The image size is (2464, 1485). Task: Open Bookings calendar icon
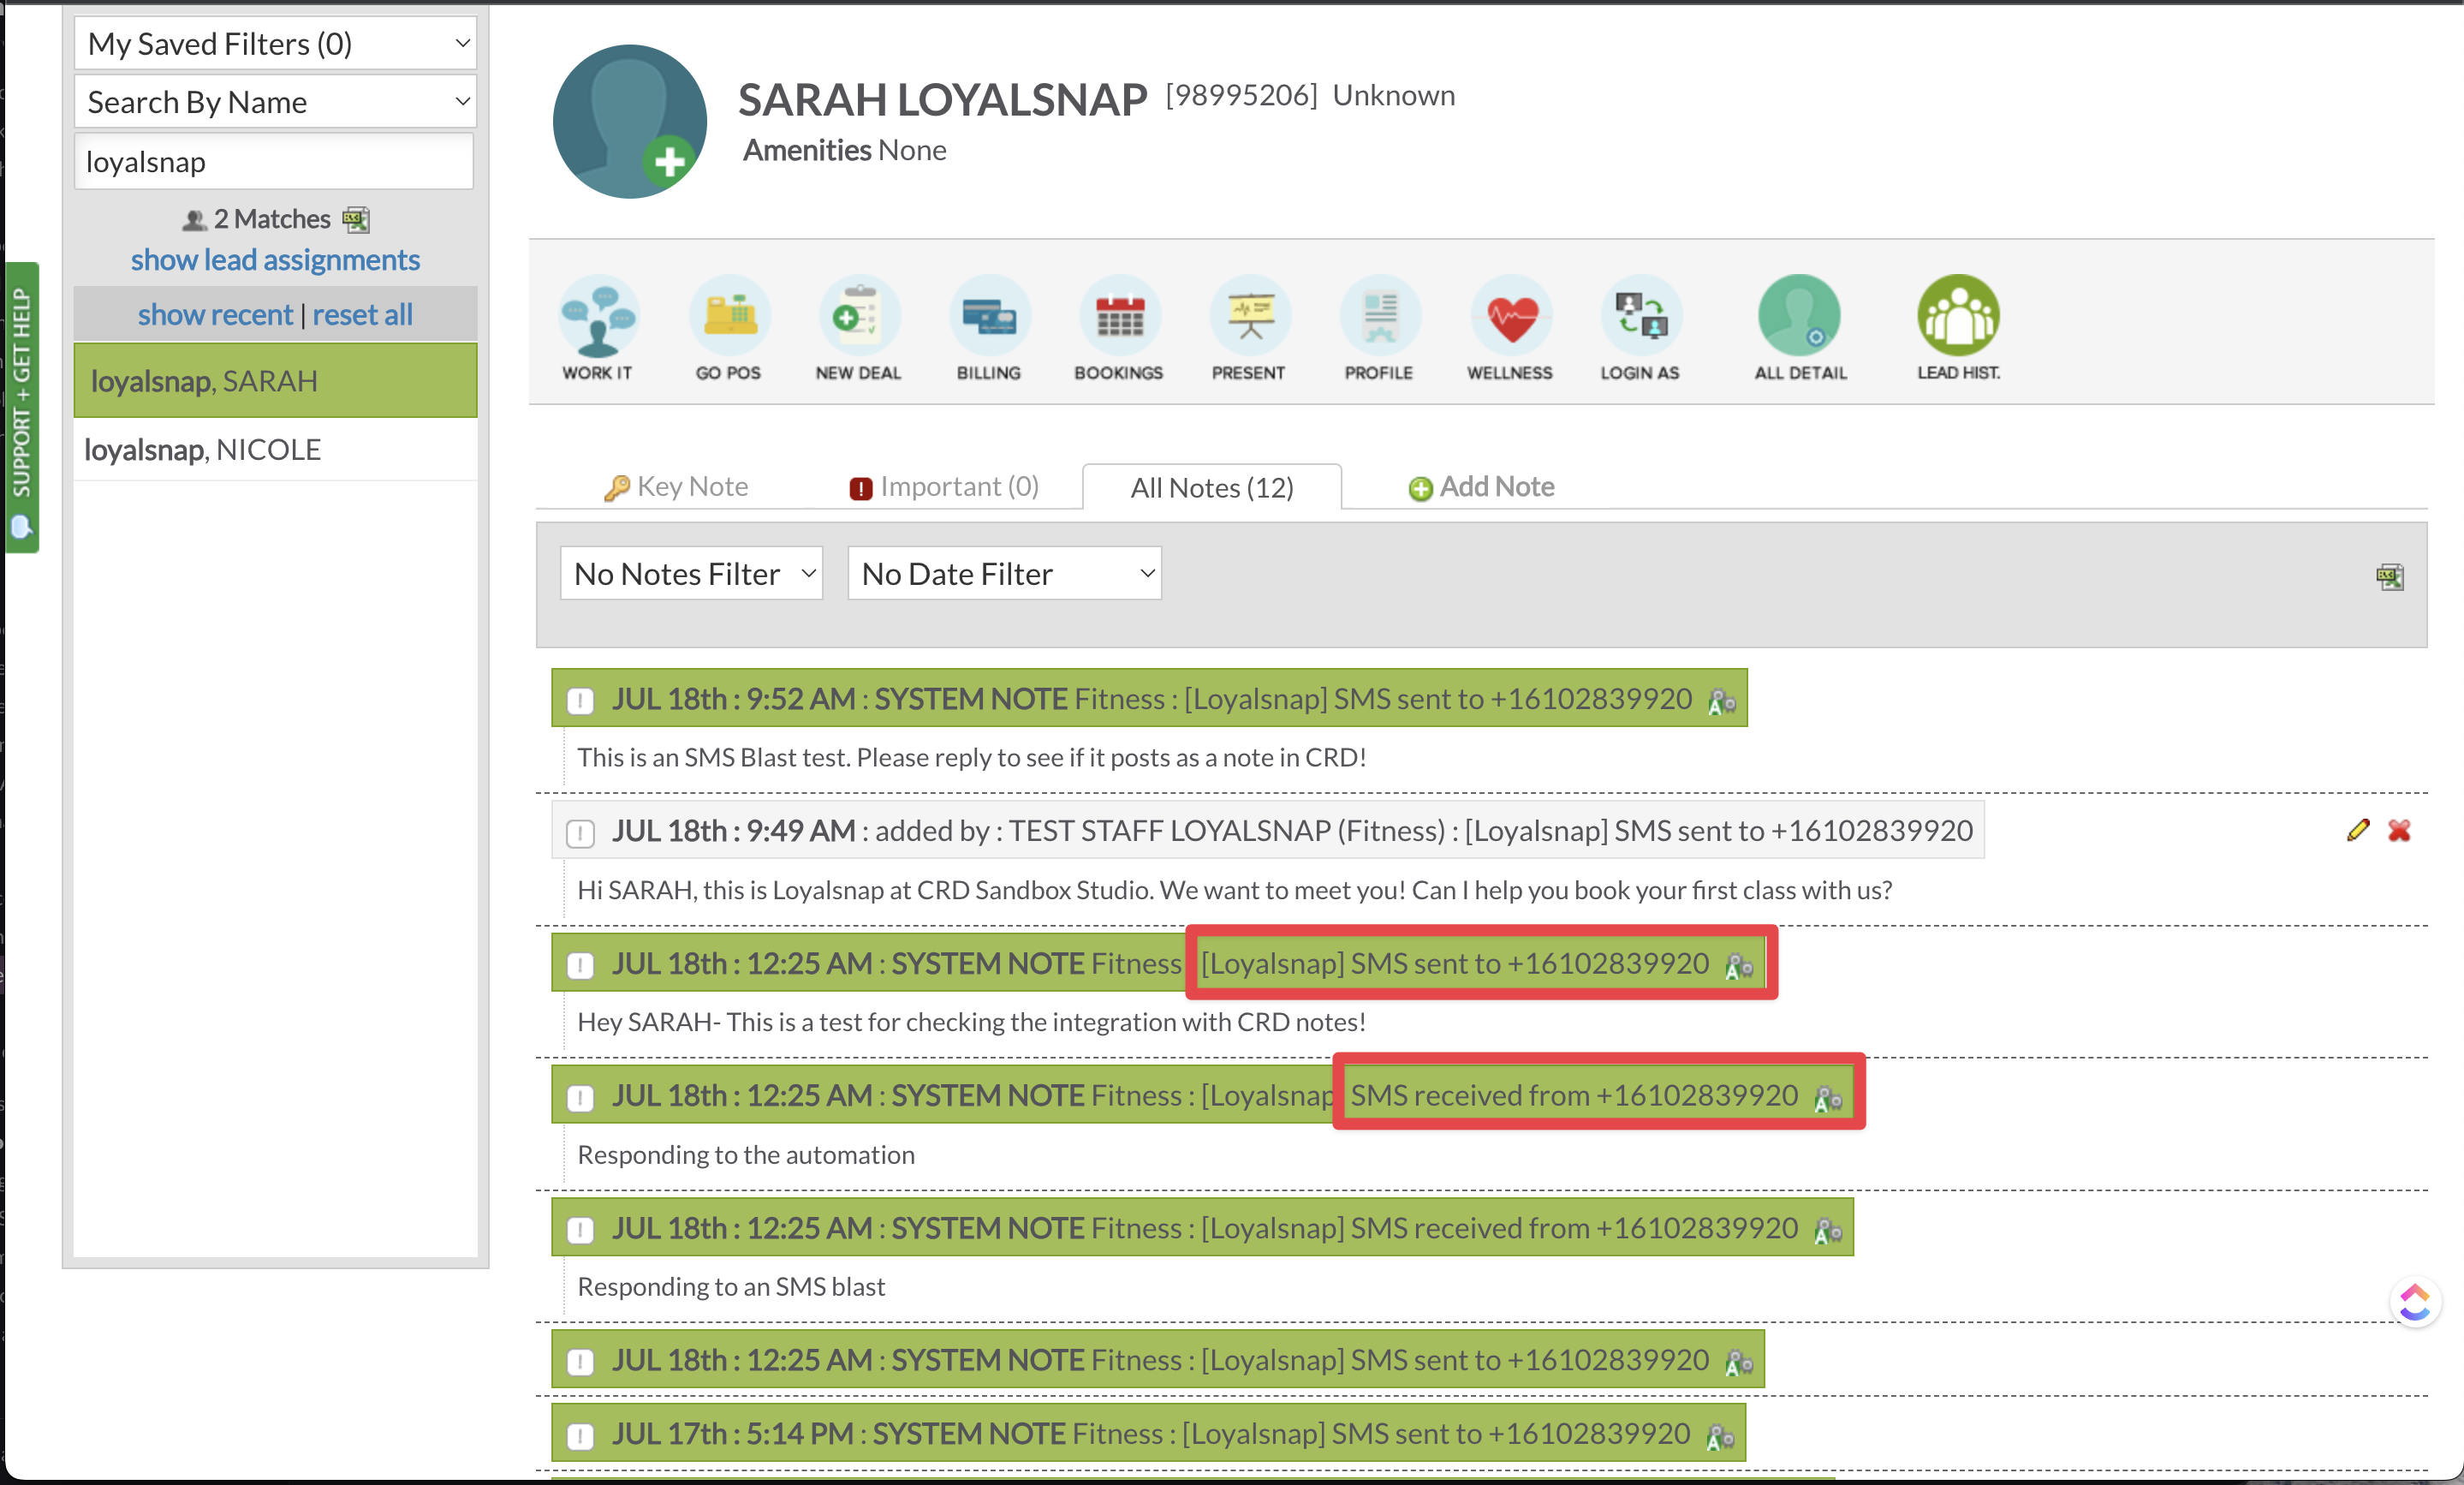(1119, 317)
